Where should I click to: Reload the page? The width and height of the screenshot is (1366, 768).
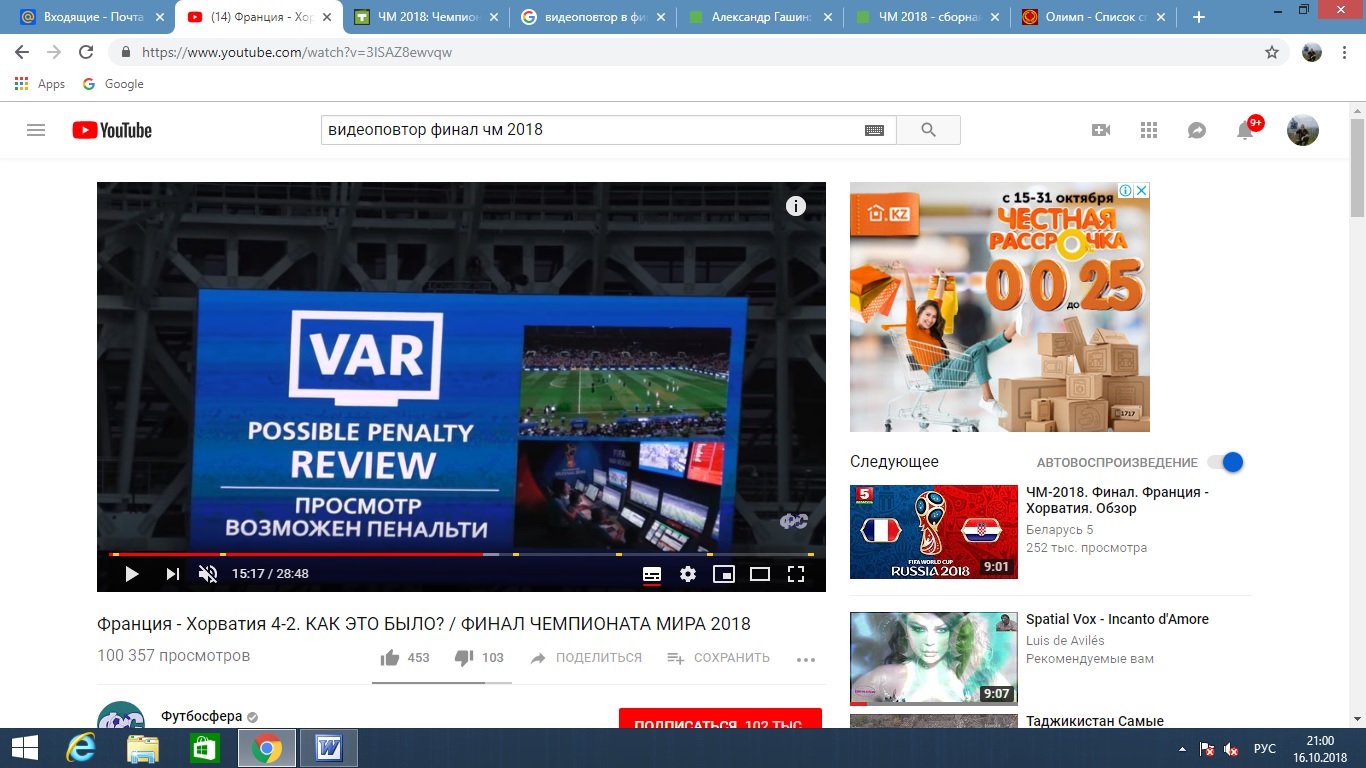86,52
